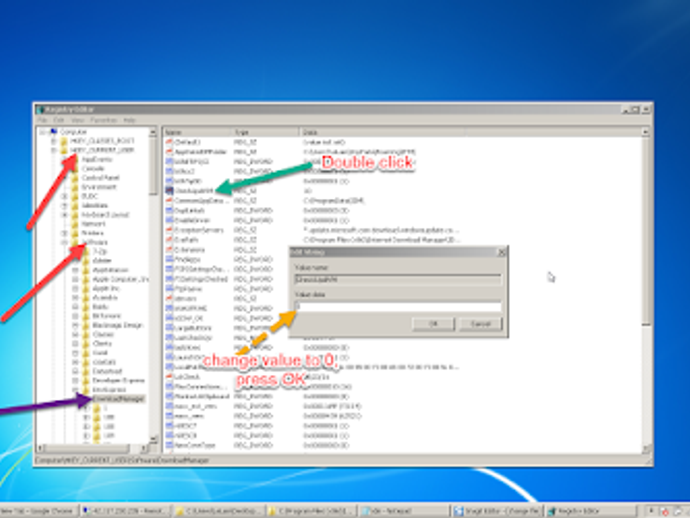
Task: Select the HKEY_CLASSES_ROOT folder icon
Action: click(64, 141)
